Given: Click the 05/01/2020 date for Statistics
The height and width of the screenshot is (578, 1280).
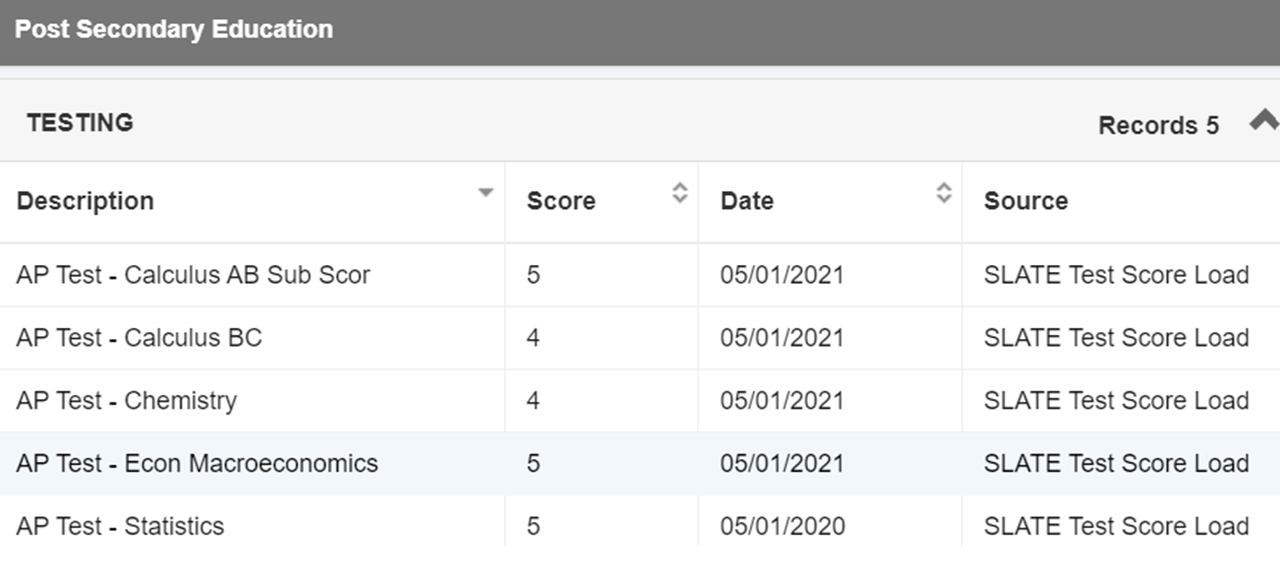Looking at the screenshot, I should click(x=782, y=526).
